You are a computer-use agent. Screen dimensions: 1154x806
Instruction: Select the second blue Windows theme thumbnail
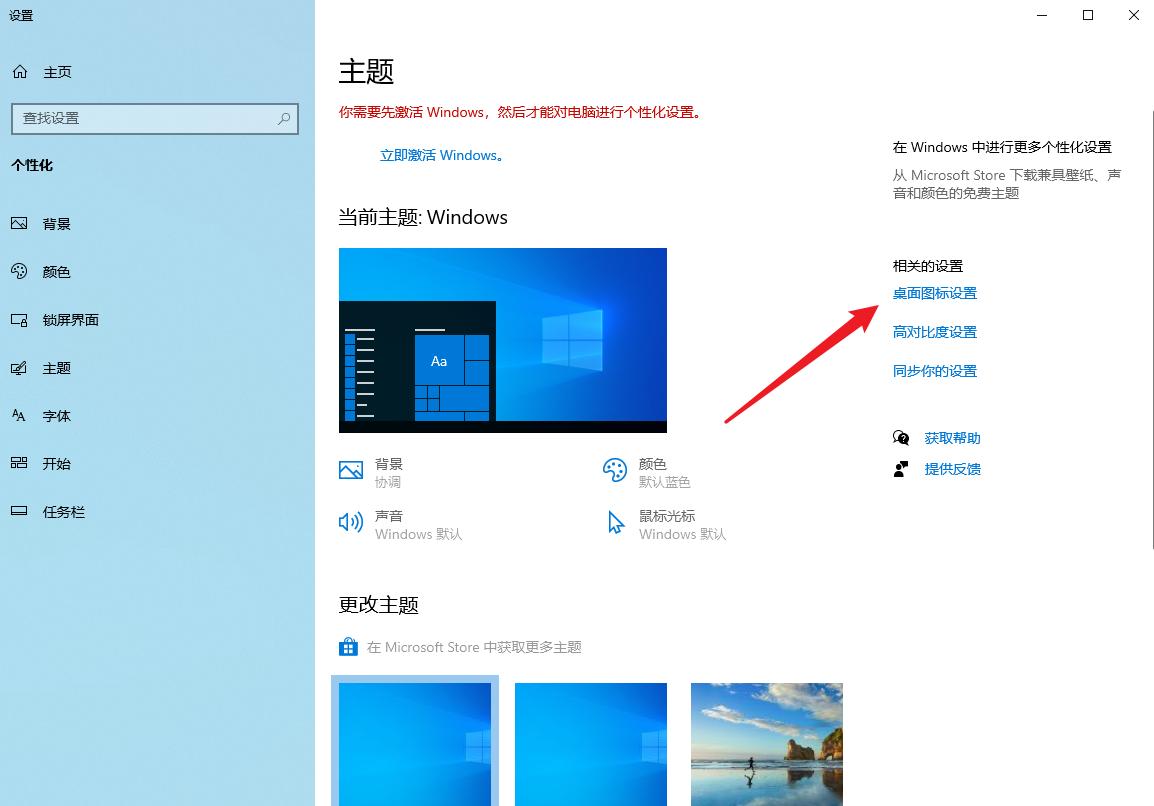pos(590,744)
